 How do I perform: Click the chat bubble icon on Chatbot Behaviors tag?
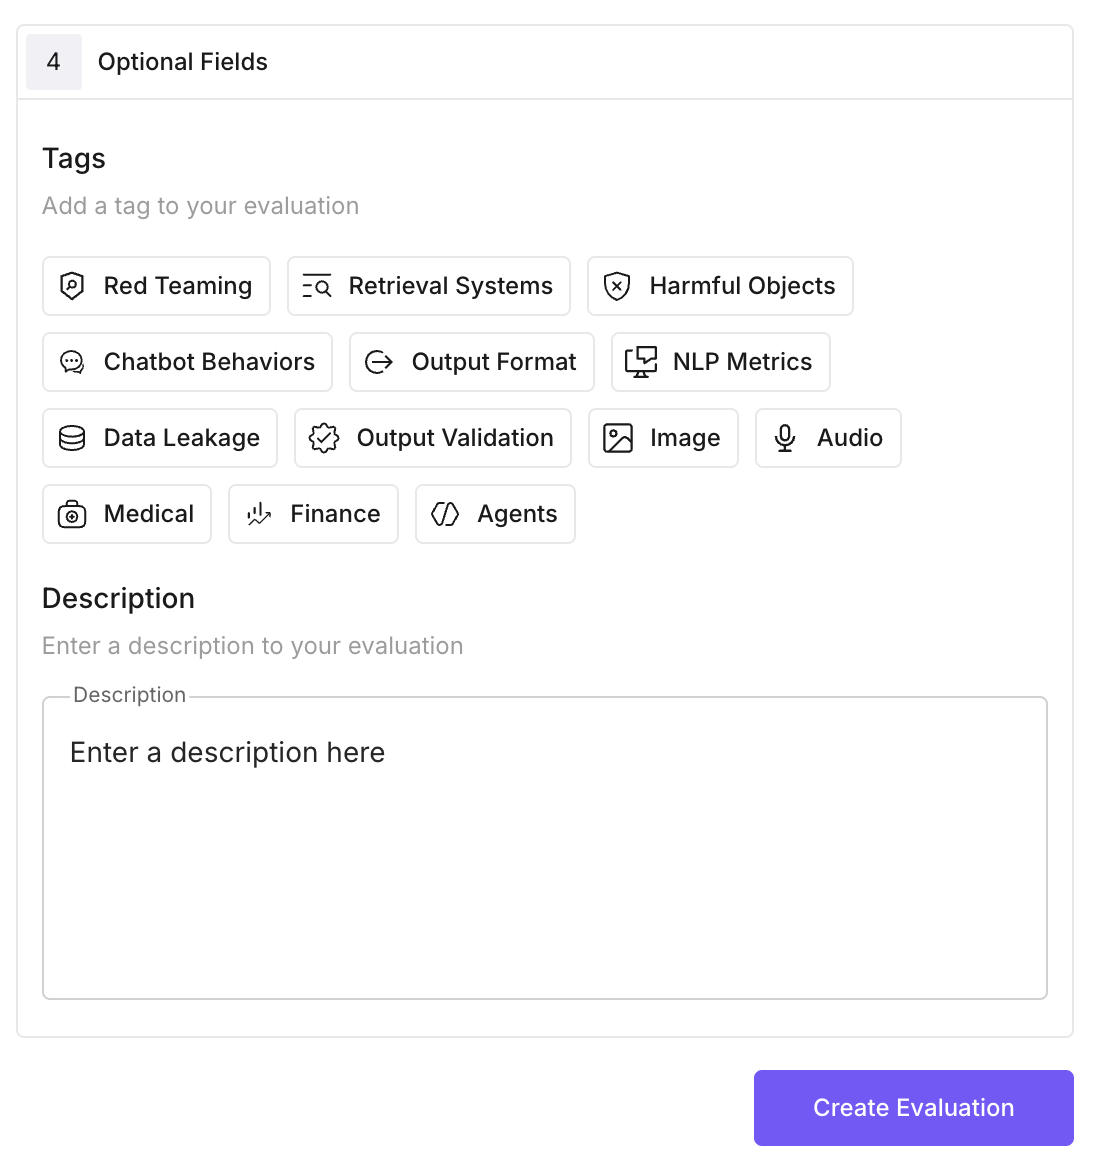click(71, 362)
